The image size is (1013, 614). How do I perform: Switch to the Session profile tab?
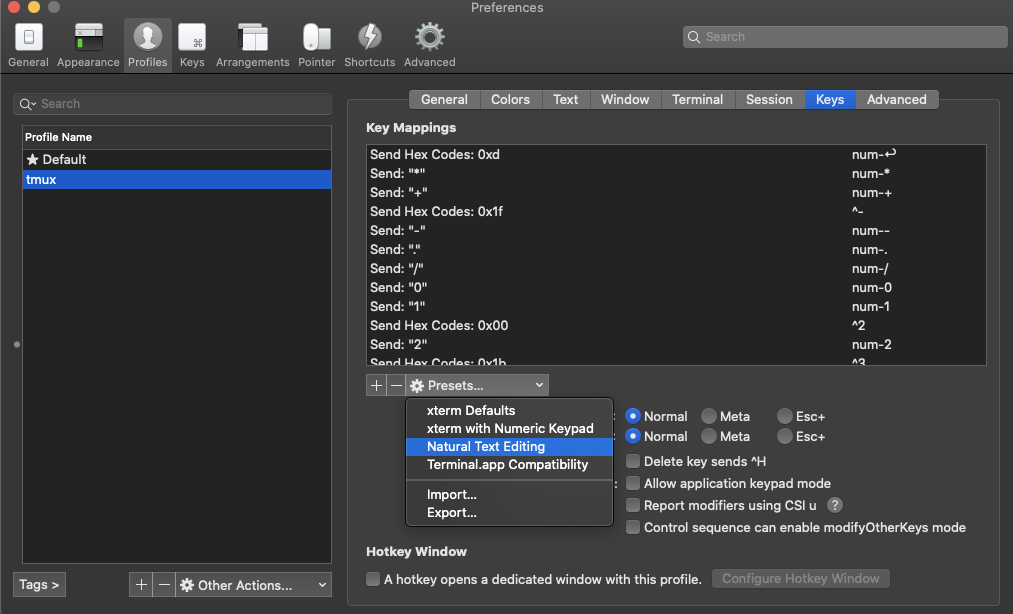pos(769,100)
